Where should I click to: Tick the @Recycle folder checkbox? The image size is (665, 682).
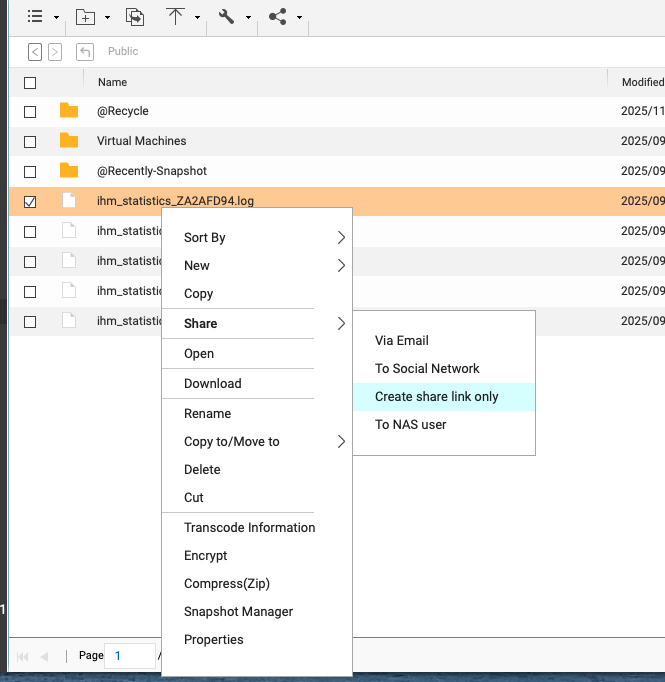click(x=30, y=112)
